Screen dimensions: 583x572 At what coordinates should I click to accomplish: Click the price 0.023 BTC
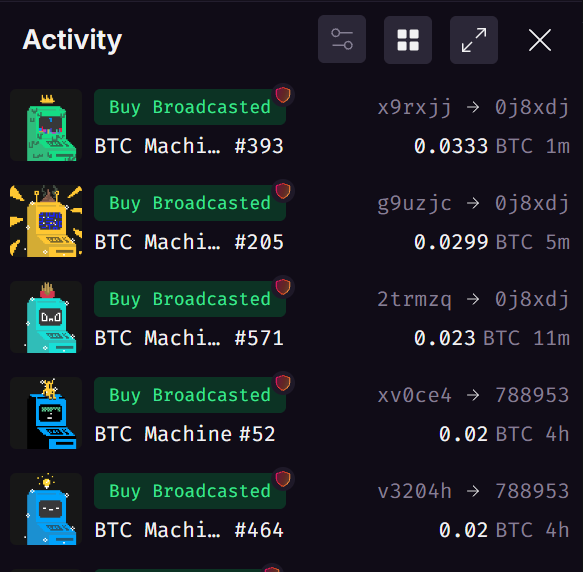467,338
